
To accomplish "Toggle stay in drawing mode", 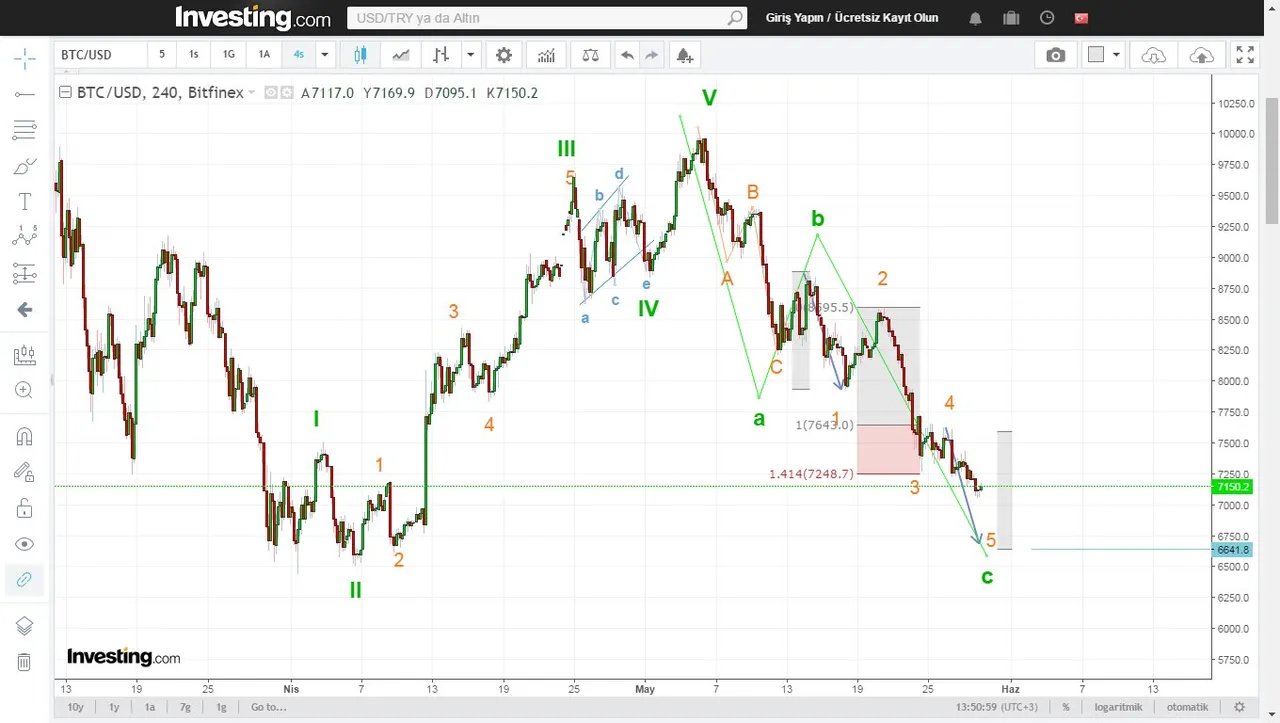I will [x=24, y=472].
